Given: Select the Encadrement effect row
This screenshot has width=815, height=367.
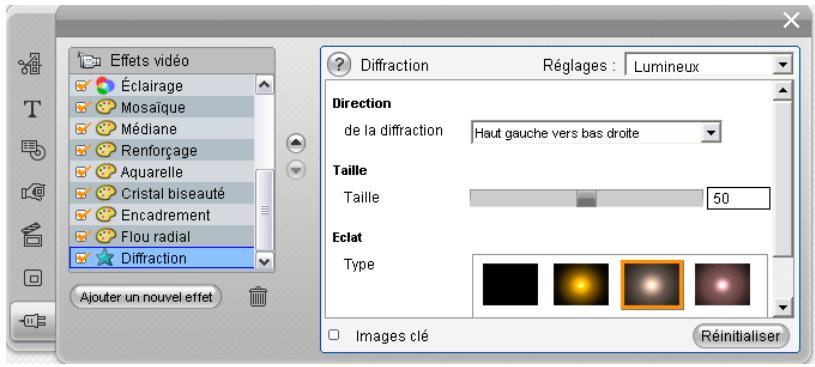Looking at the screenshot, I should 162,215.
